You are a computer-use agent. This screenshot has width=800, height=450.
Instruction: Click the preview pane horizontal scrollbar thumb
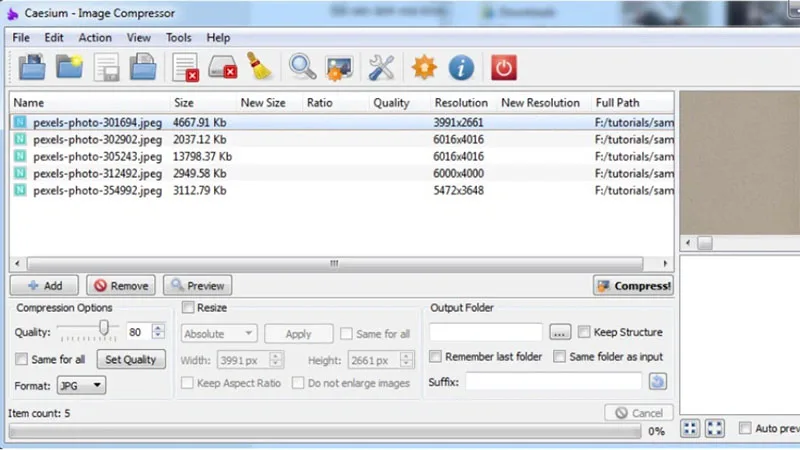705,243
